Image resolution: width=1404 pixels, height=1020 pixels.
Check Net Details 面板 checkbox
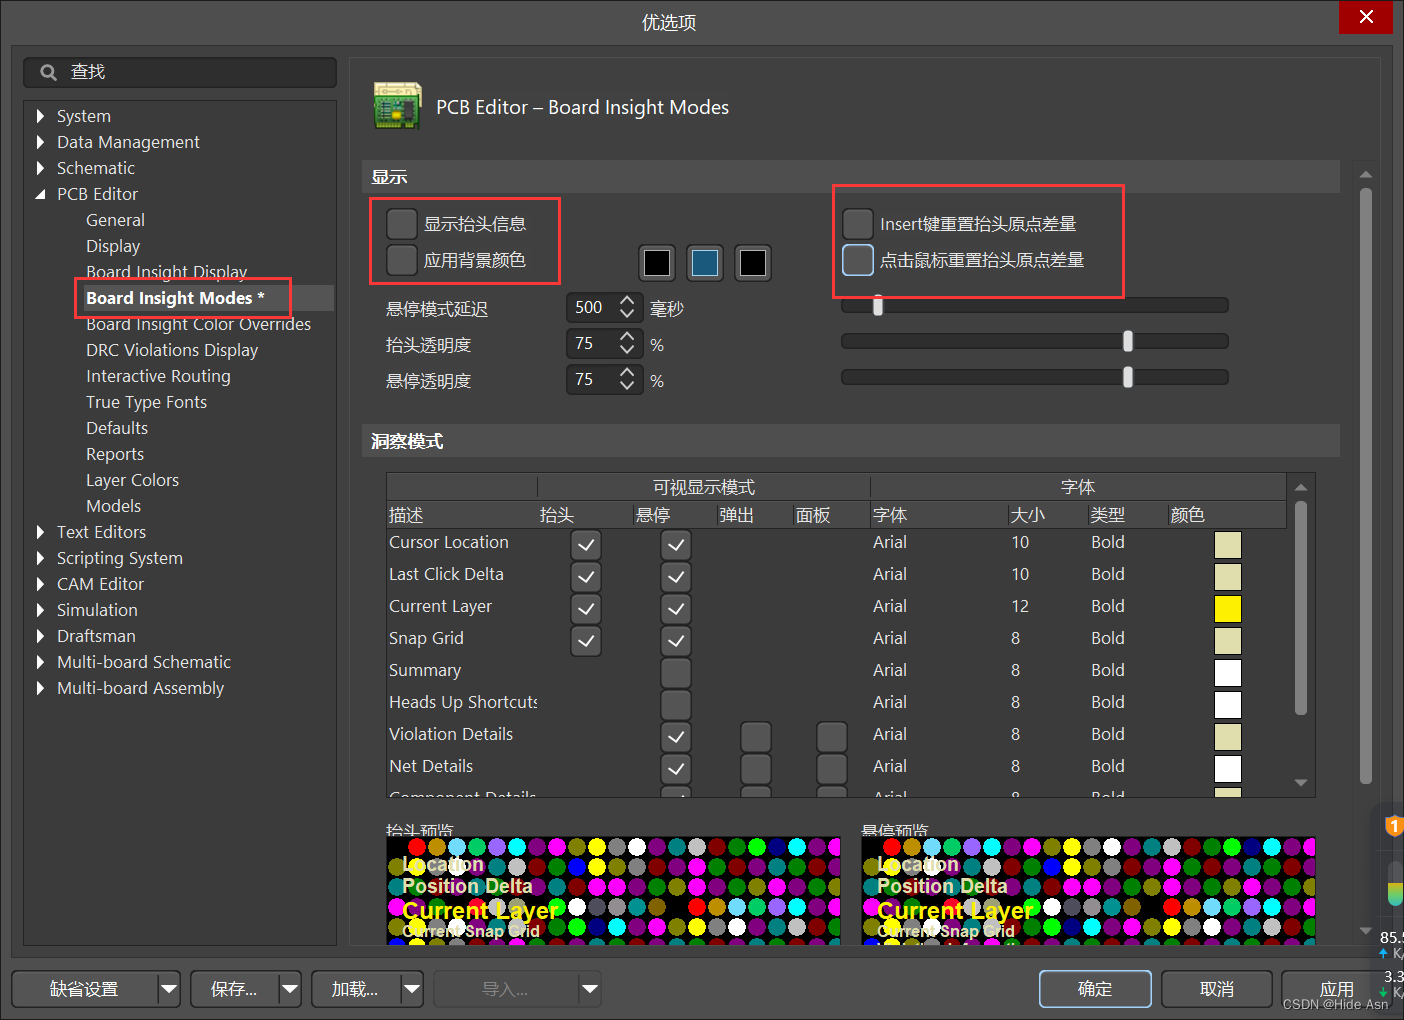pos(832,769)
